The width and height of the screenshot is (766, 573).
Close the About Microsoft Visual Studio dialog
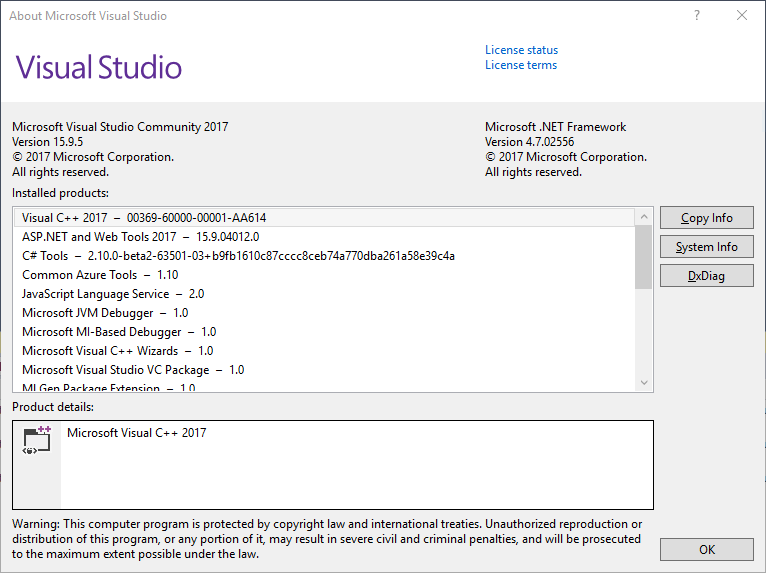[742, 16]
